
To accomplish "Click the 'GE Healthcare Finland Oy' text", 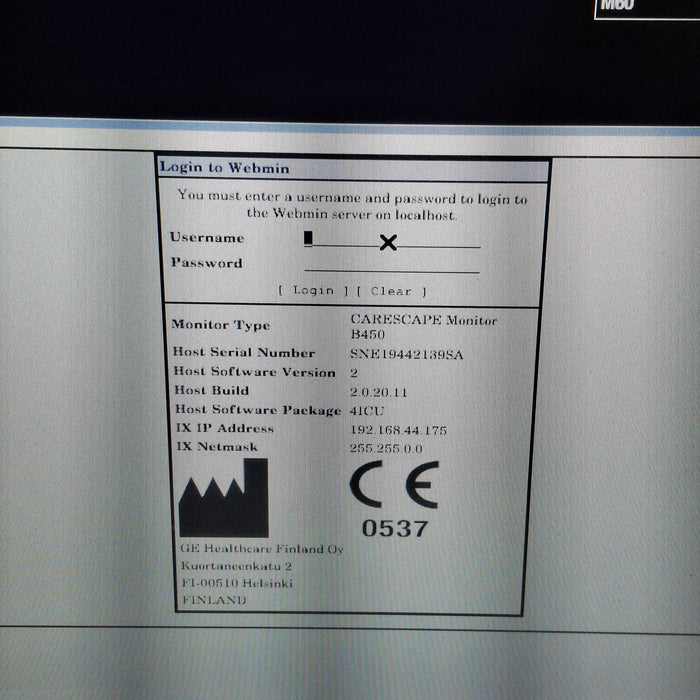I will point(262,549).
